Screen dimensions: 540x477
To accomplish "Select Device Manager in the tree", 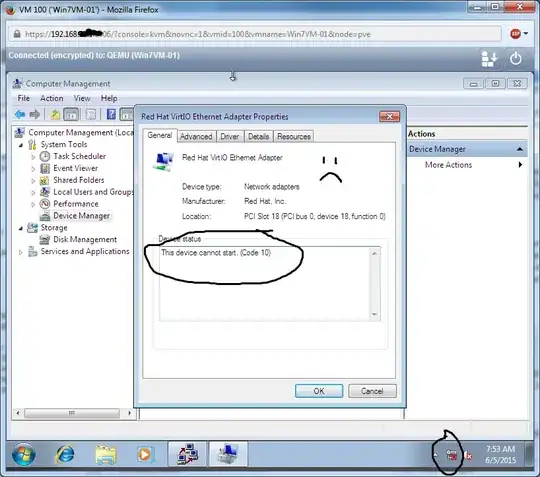I will (81, 216).
